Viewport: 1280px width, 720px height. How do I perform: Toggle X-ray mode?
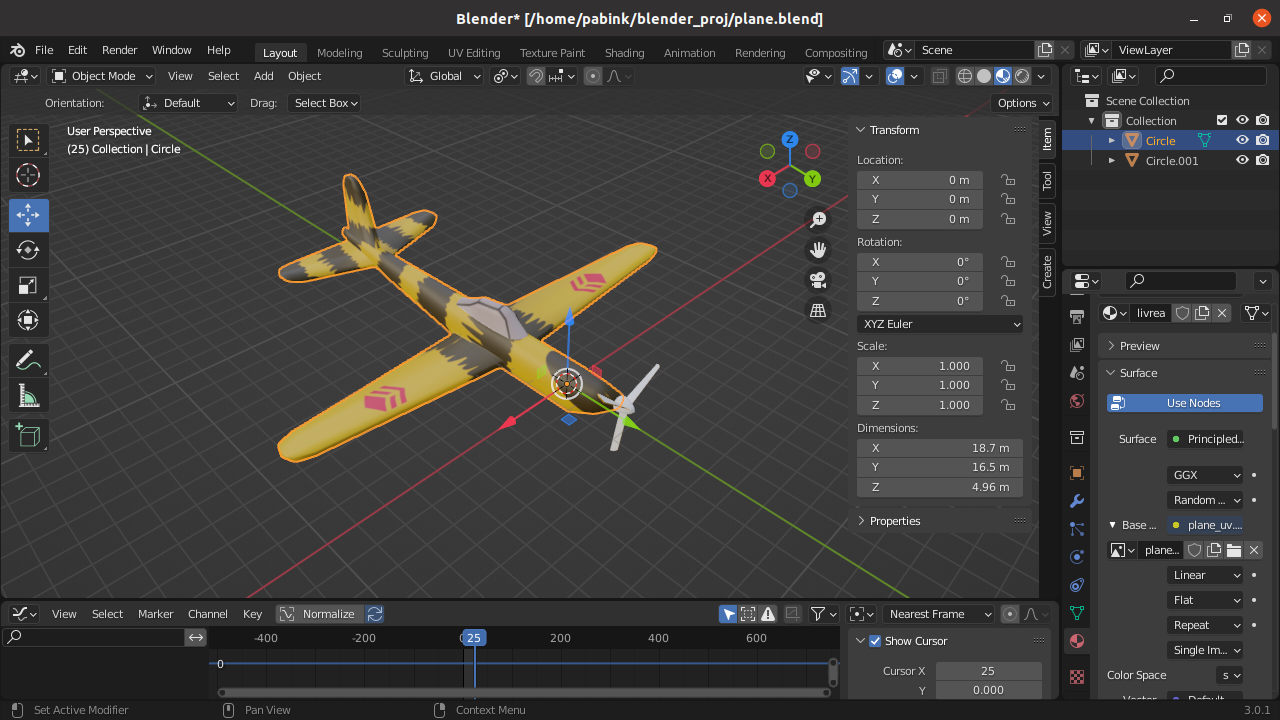click(x=939, y=76)
